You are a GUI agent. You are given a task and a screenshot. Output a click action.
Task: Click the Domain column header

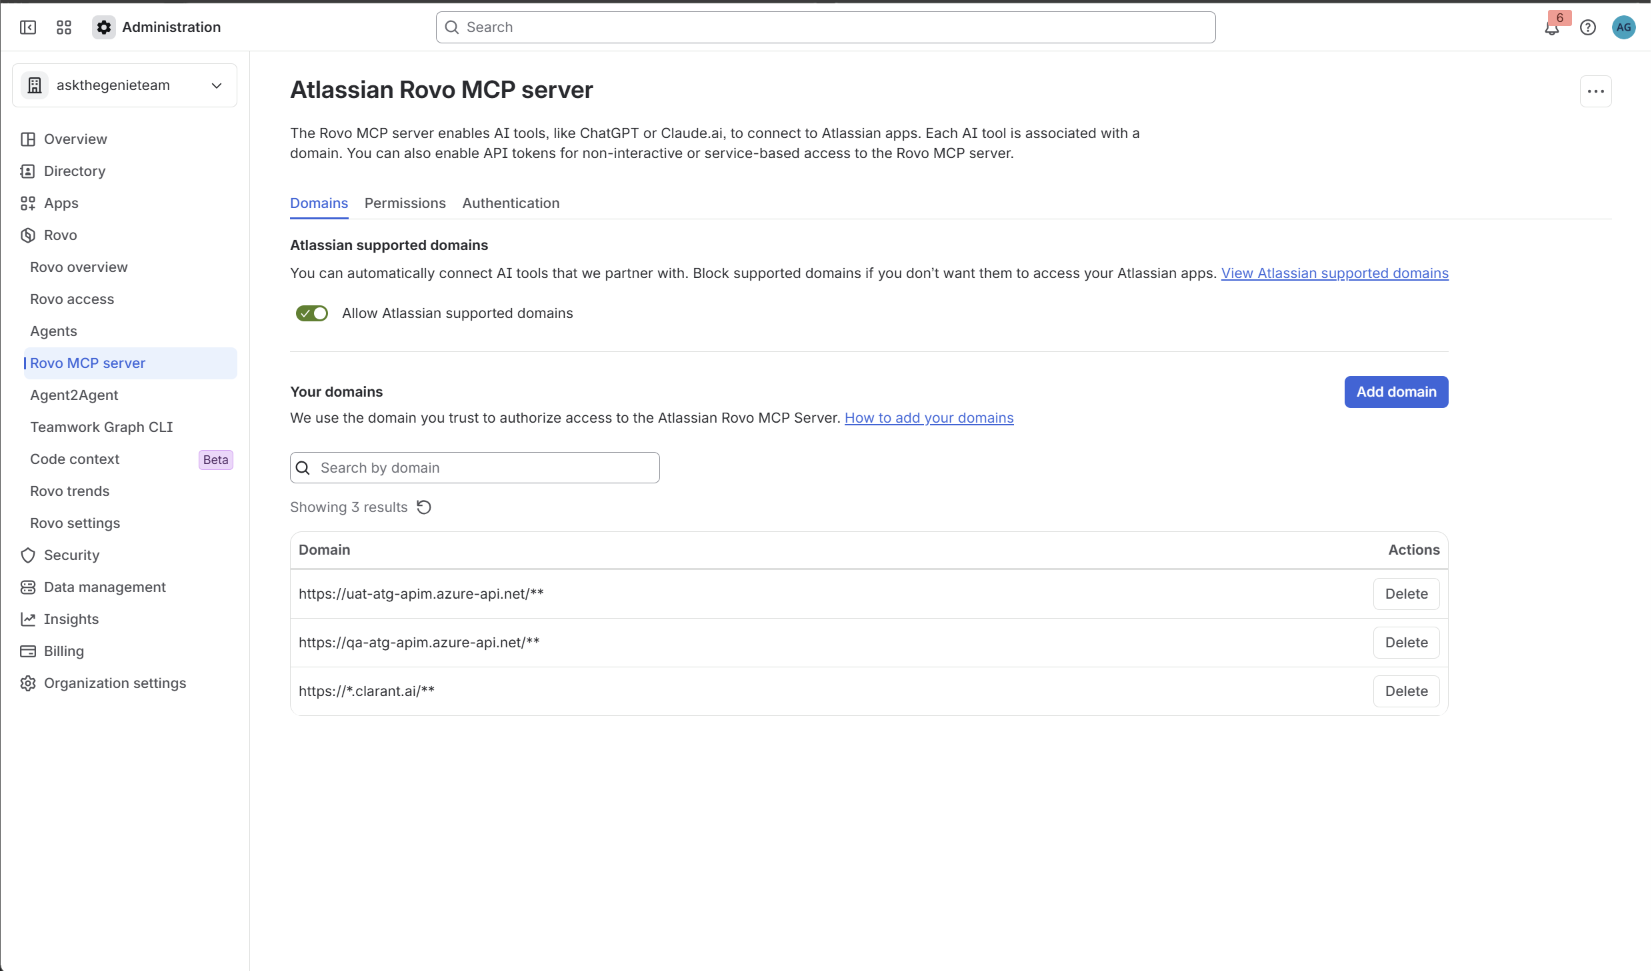325,550
